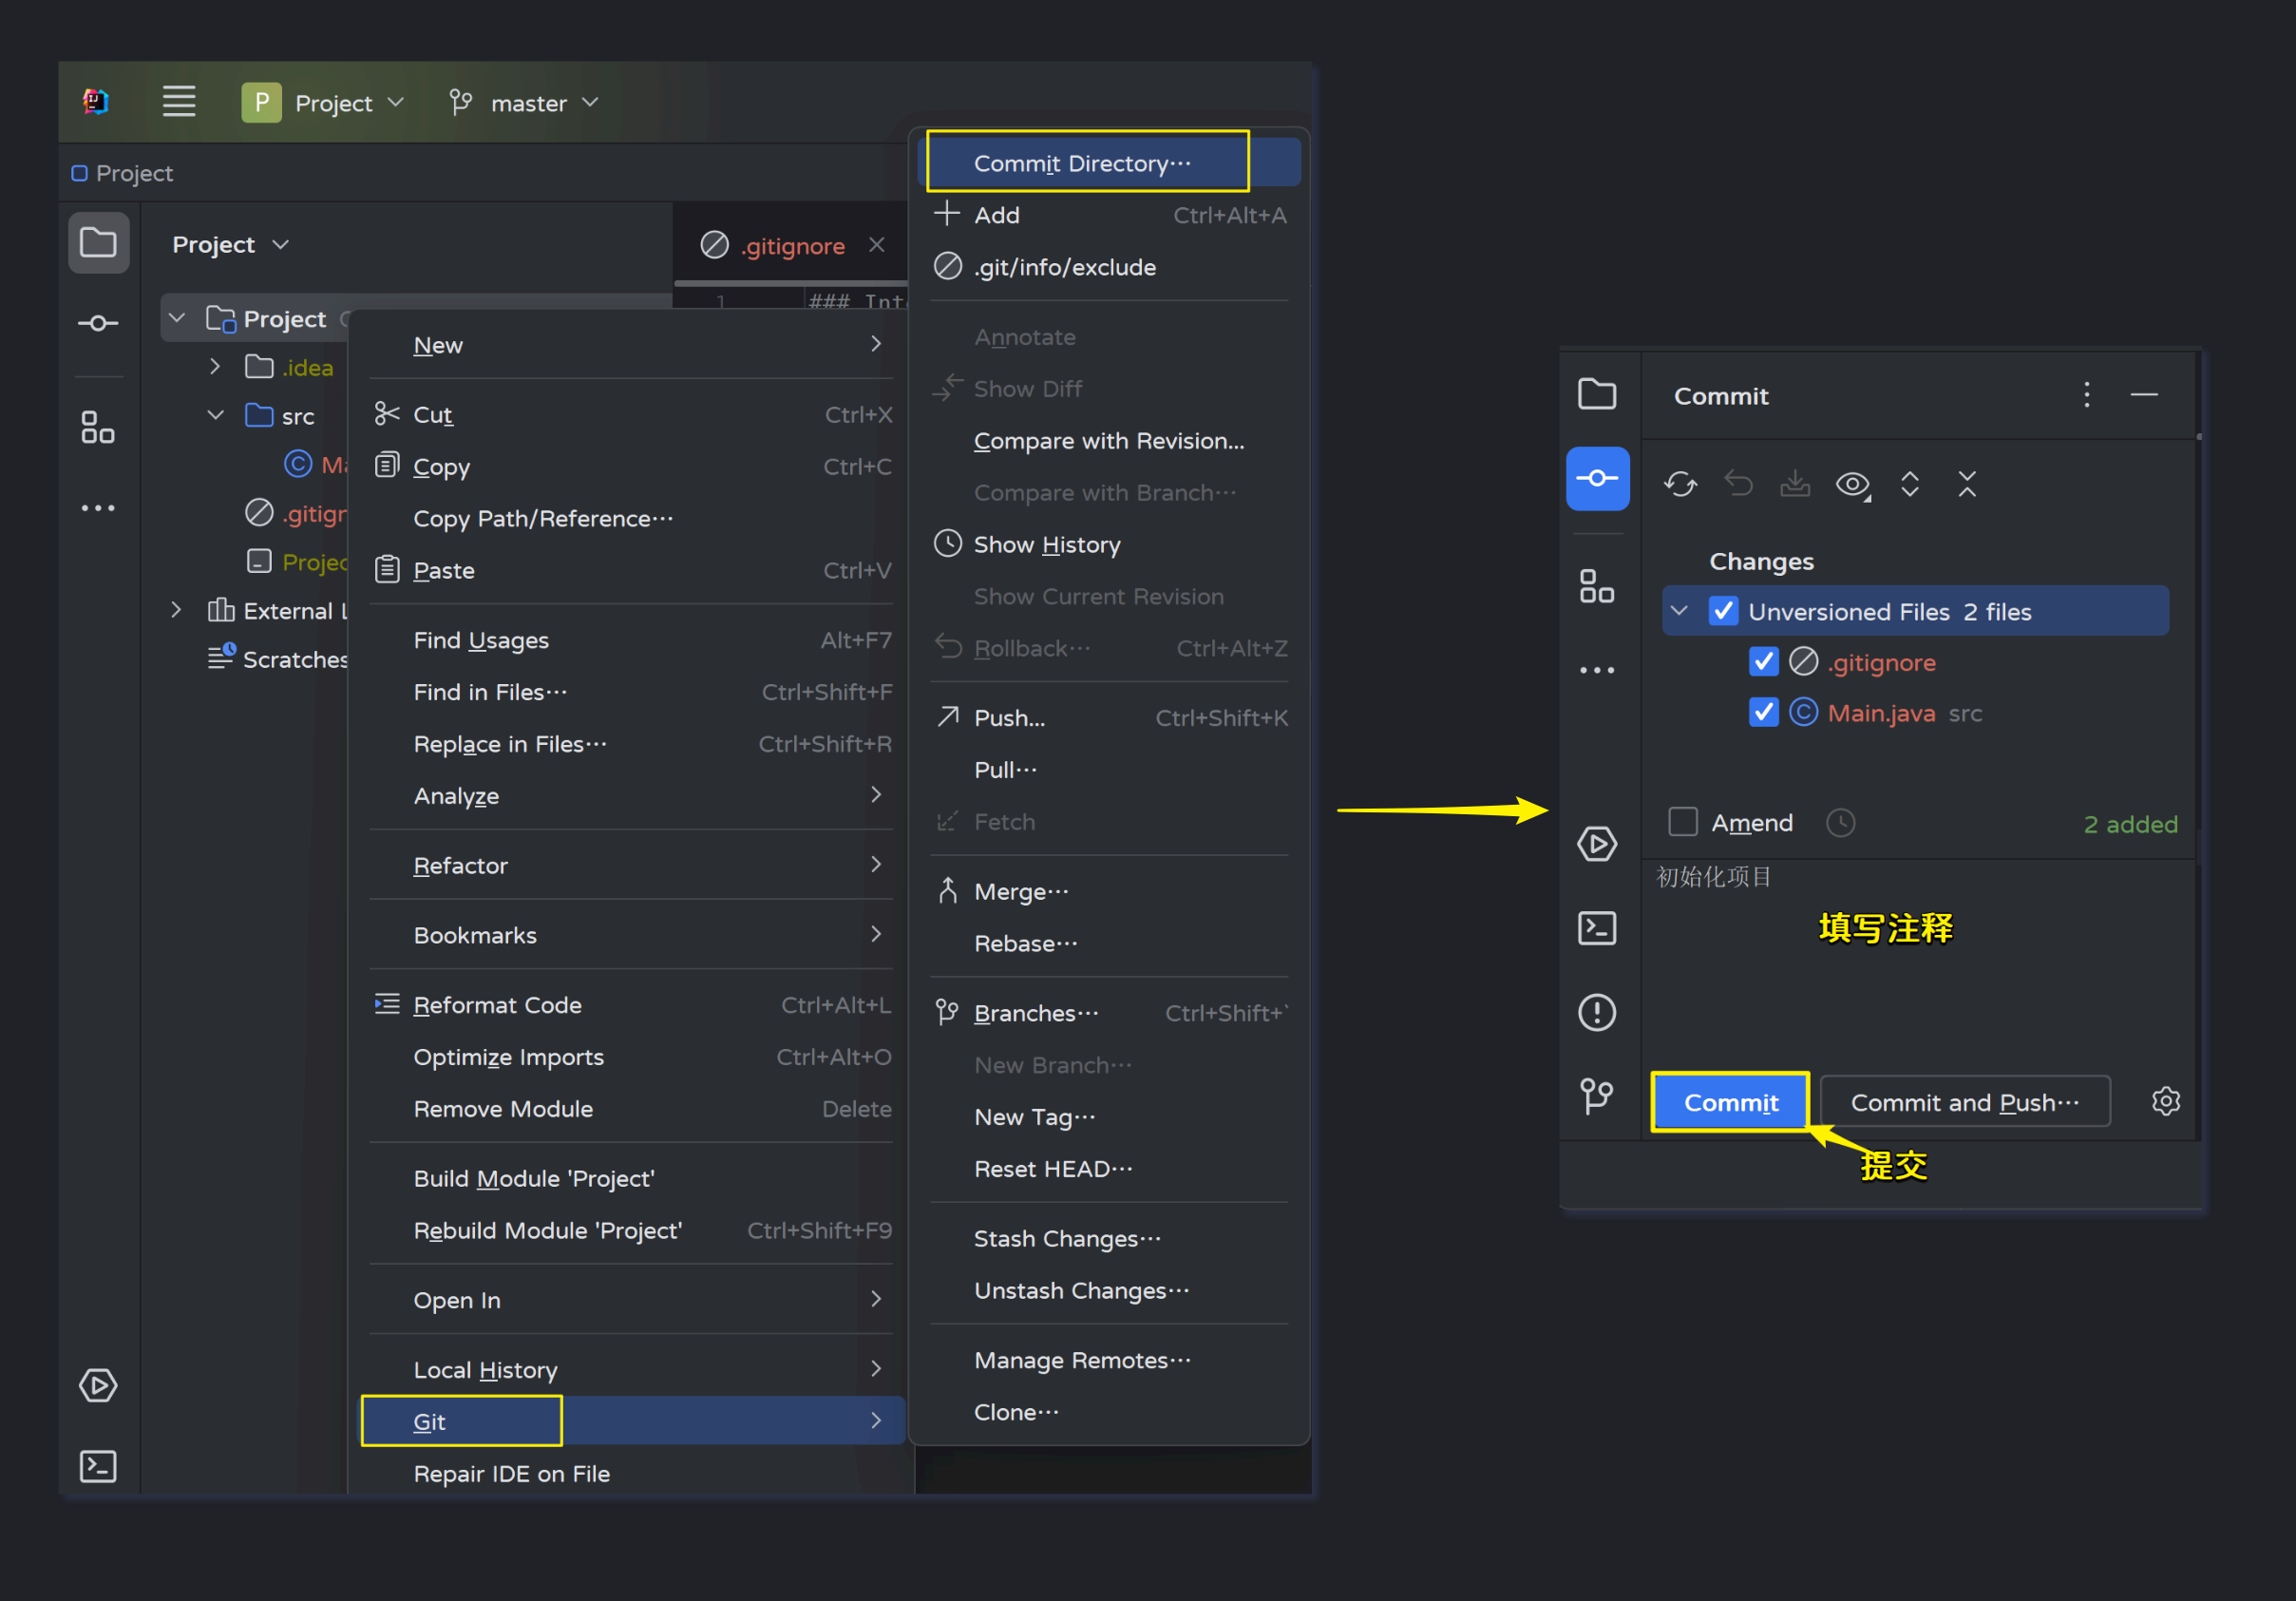The width and height of the screenshot is (2296, 1601).
Task: Click the refresh icon in Commit toolbar
Action: click(x=1680, y=485)
